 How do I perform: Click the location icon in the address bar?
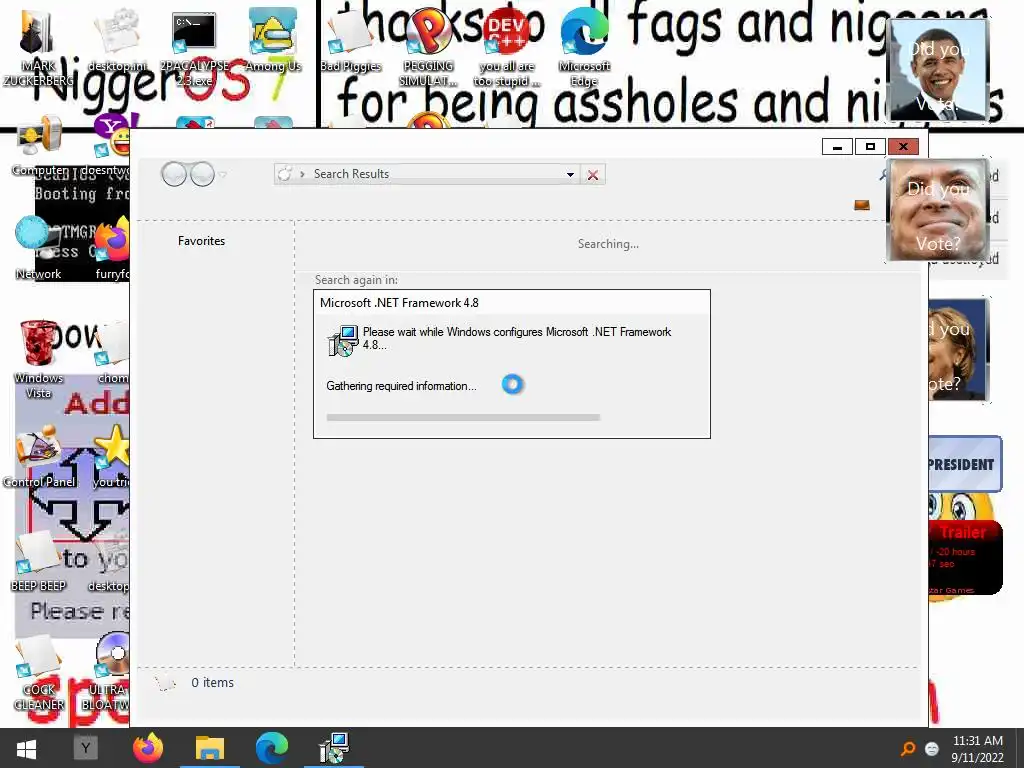(x=285, y=174)
